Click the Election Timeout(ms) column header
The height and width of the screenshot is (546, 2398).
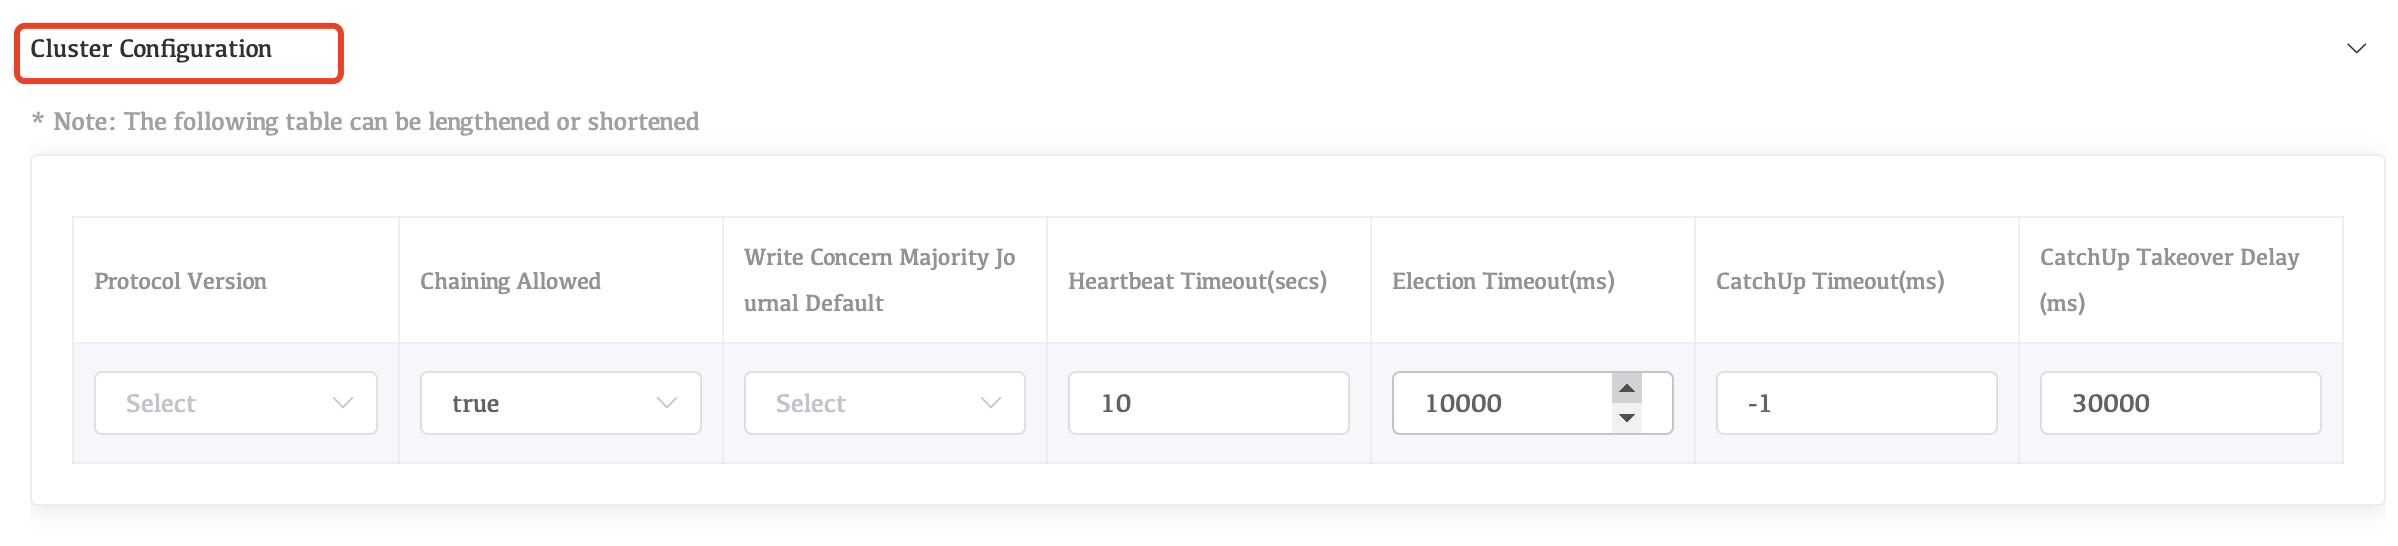pyautogui.click(x=1503, y=281)
